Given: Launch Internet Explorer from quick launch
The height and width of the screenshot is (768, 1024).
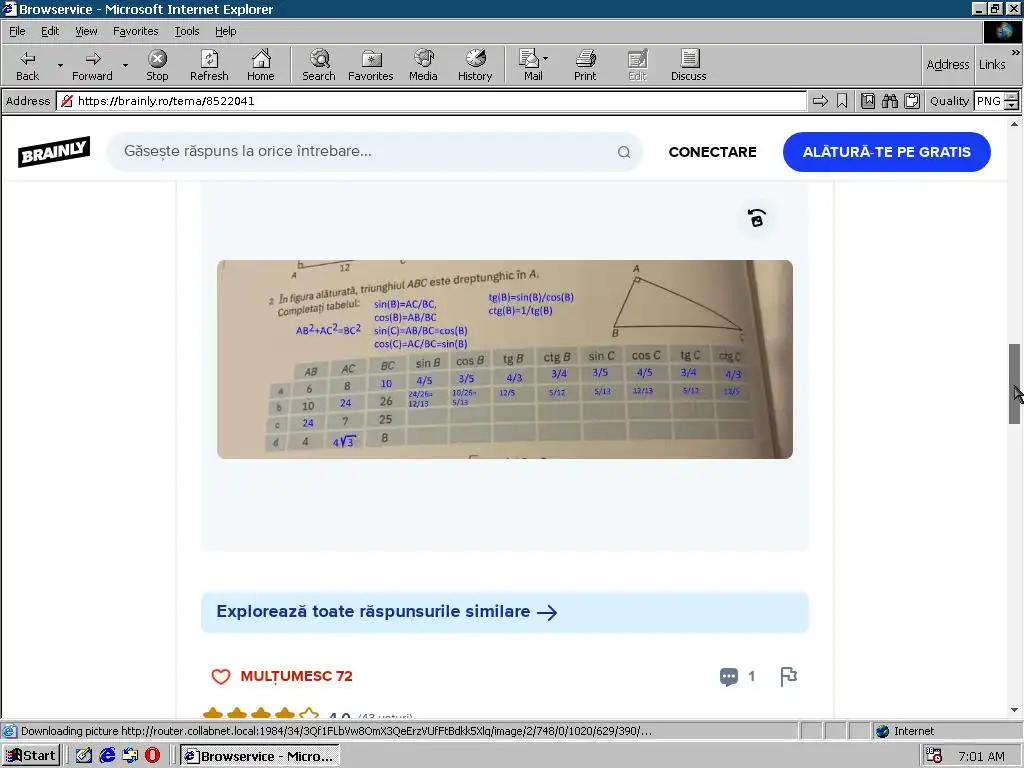Looking at the screenshot, I should tap(107, 756).
